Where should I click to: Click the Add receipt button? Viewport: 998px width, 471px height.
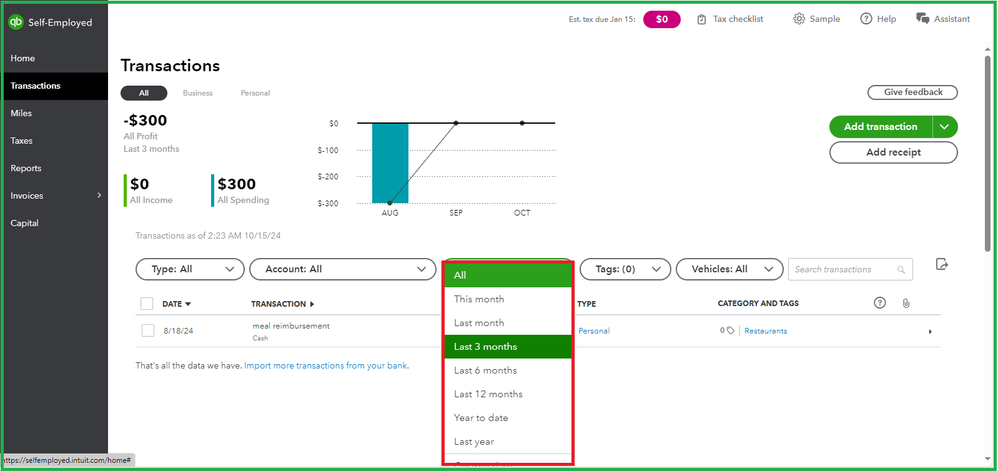pyautogui.click(x=893, y=153)
